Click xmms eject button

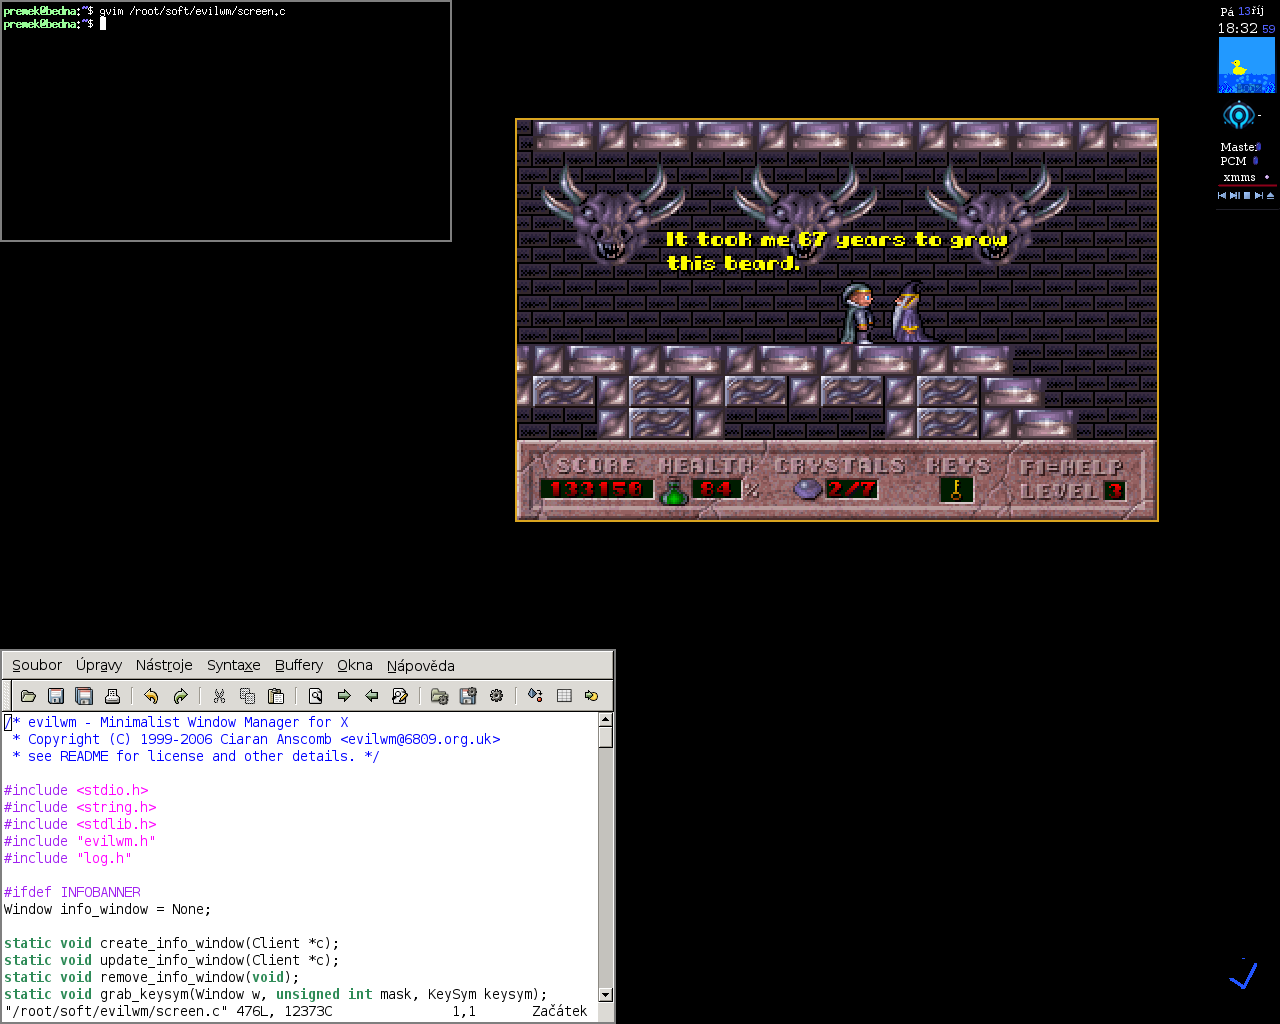pos(1270,196)
